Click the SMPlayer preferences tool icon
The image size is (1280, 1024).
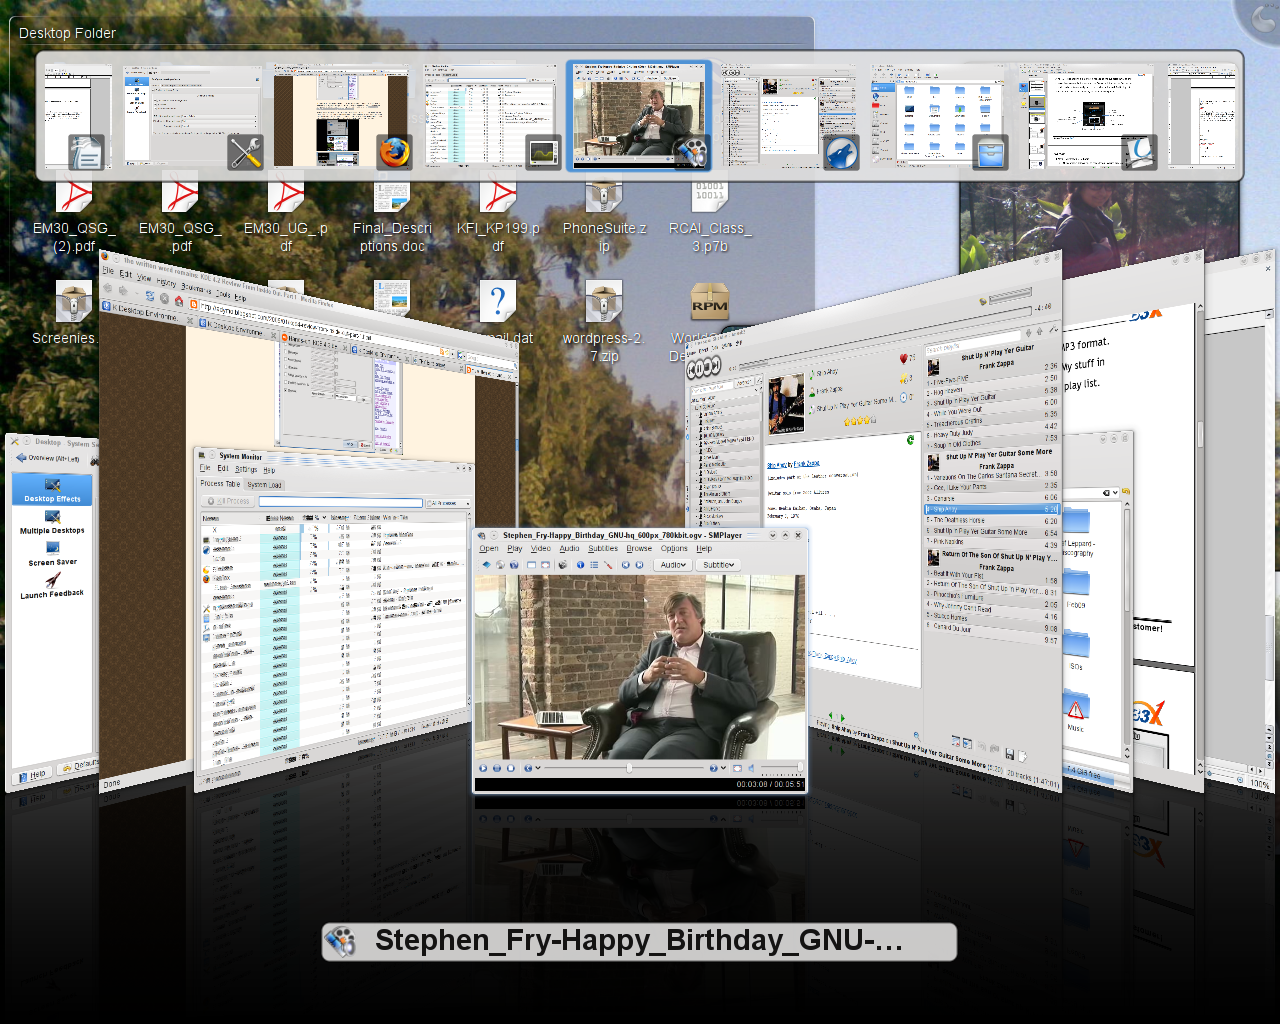(x=608, y=565)
